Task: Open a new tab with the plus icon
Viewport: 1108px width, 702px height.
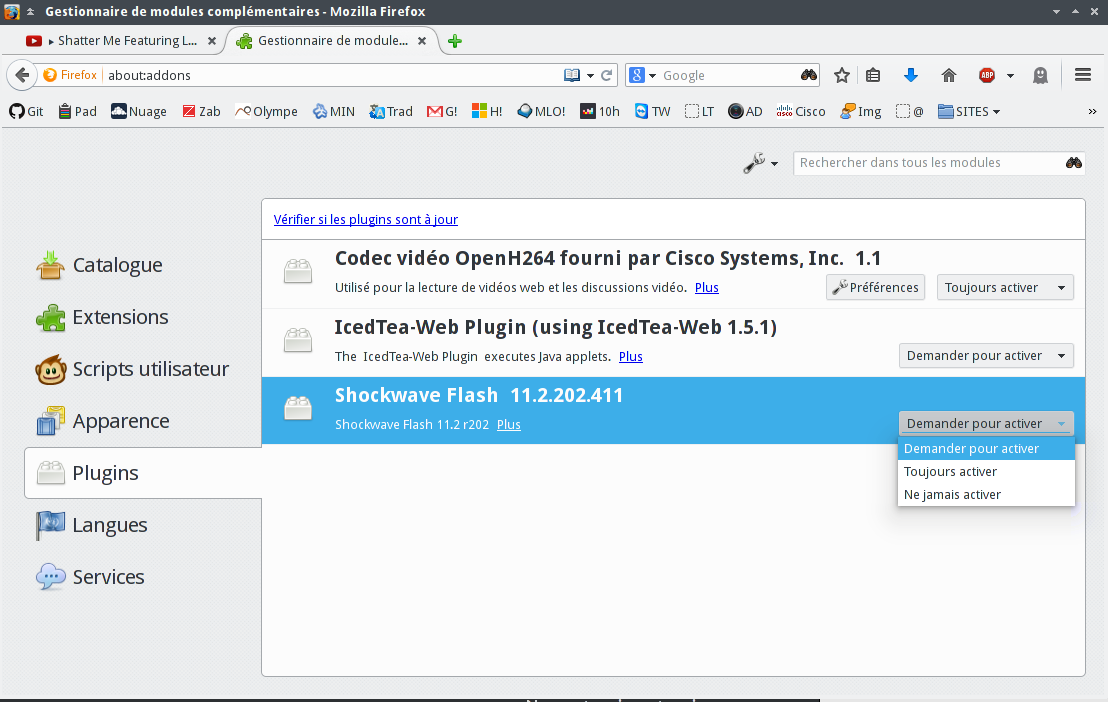Action: tap(454, 41)
